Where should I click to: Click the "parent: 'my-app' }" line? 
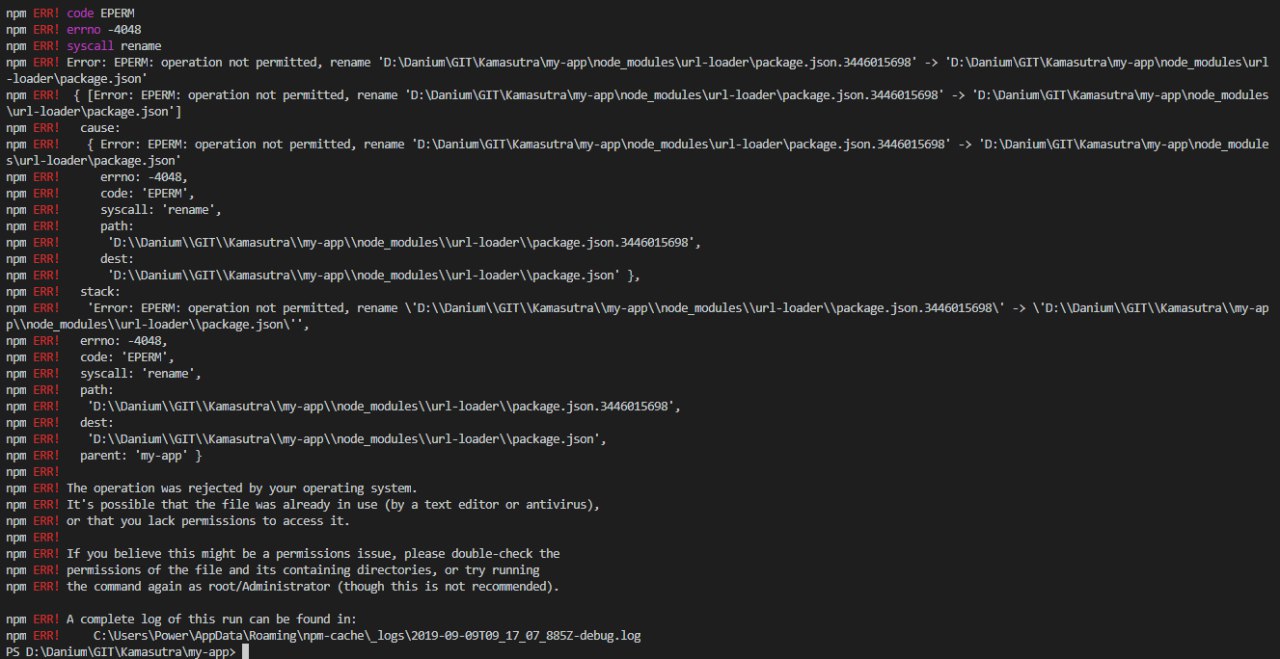(x=141, y=456)
